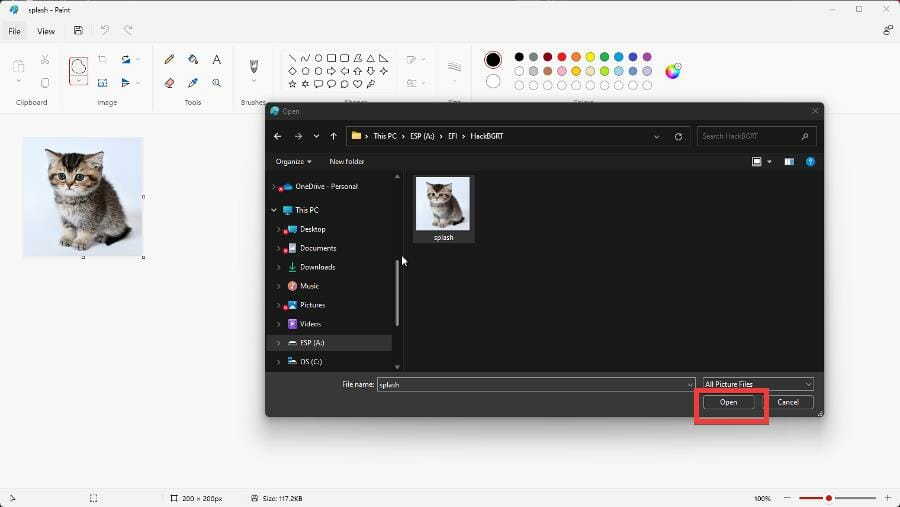This screenshot has width=900, height=507.
Task: Select OS (C:) drive in navigation tree
Action: point(311,362)
